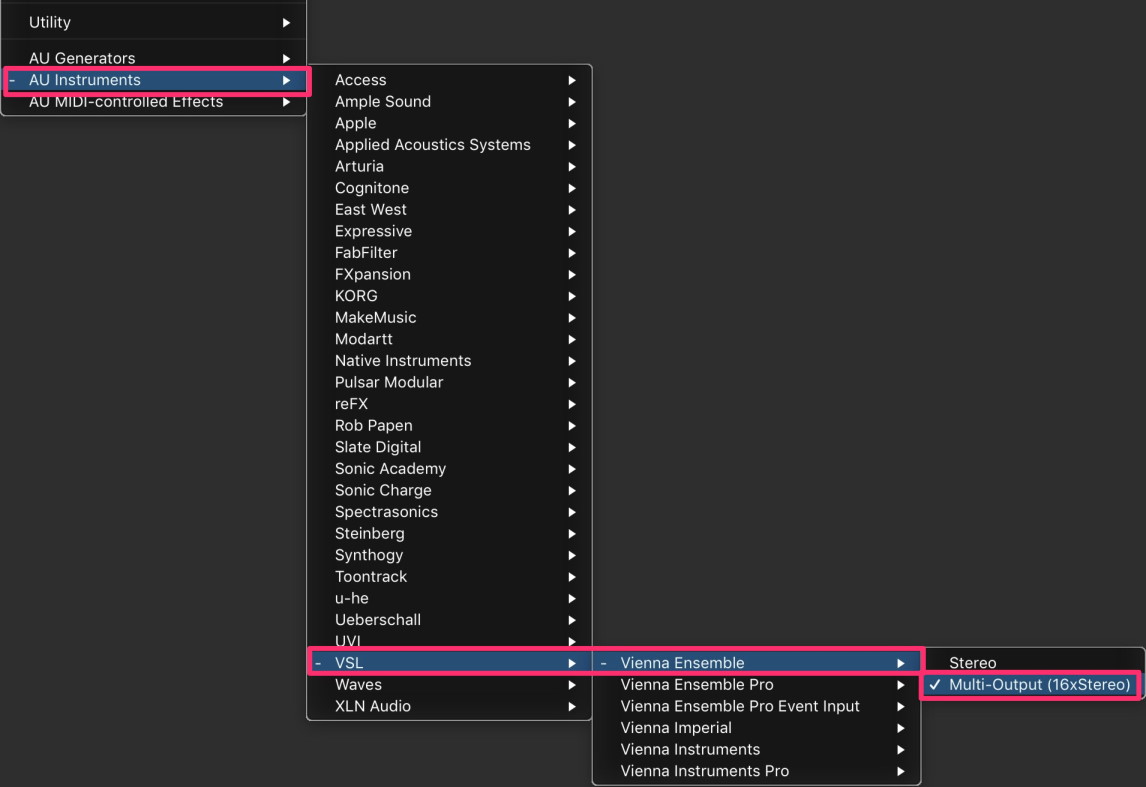Open the Steinberg submenu
Screen dimensions: 1146x787
(x=449, y=533)
